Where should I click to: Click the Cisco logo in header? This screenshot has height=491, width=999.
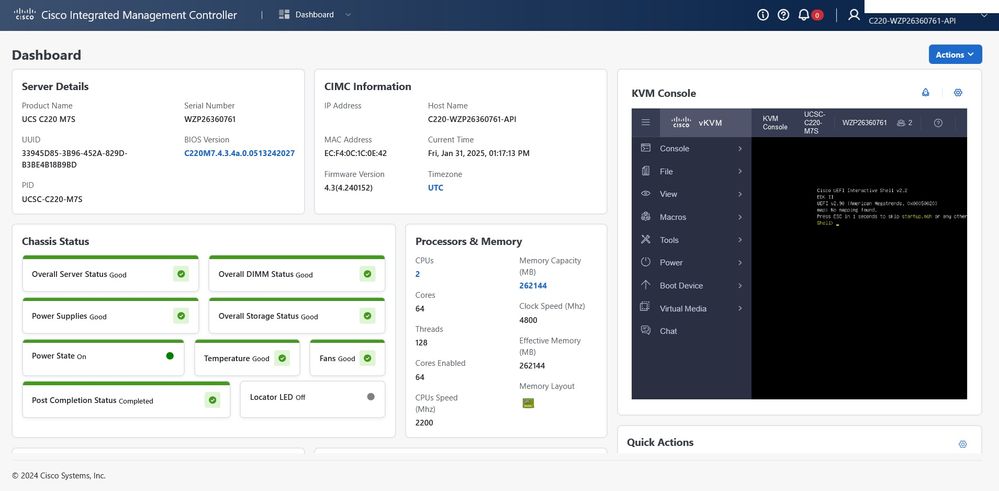[x=24, y=15]
